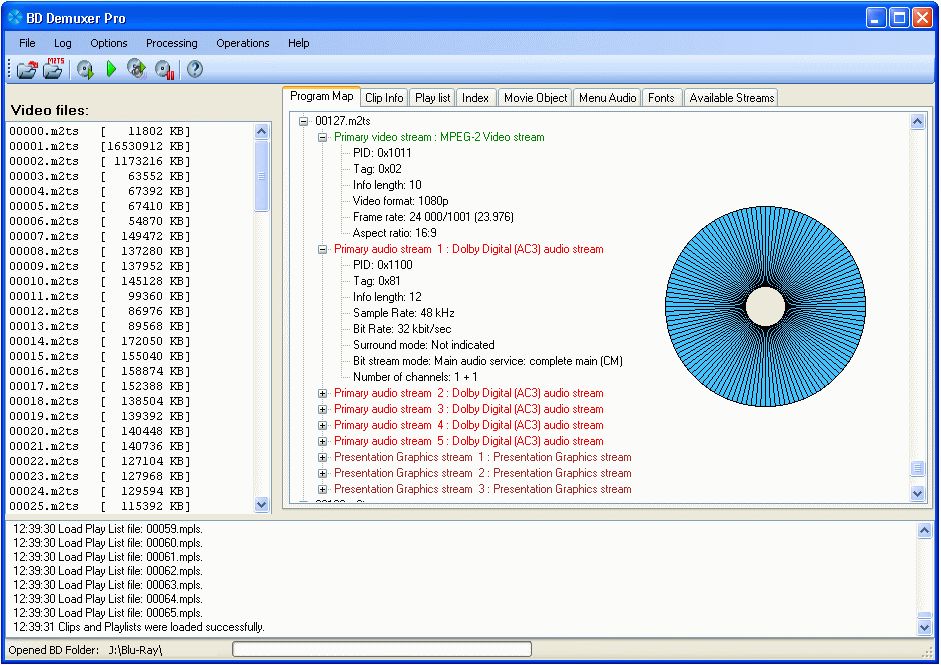Select the "Video format: 1080p" row
The width and height of the screenshot is (941, 665).
tap(400, 201)
